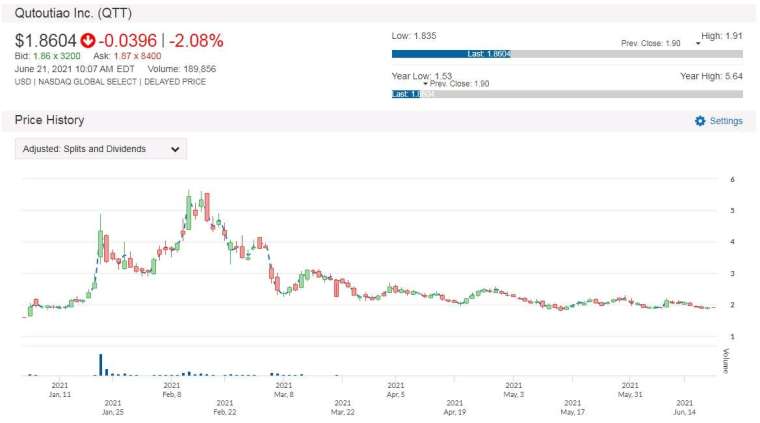Screen dimensions: 760x423
Task: Click the Volume: 189,856 text
Action: (x=182, y=69)
